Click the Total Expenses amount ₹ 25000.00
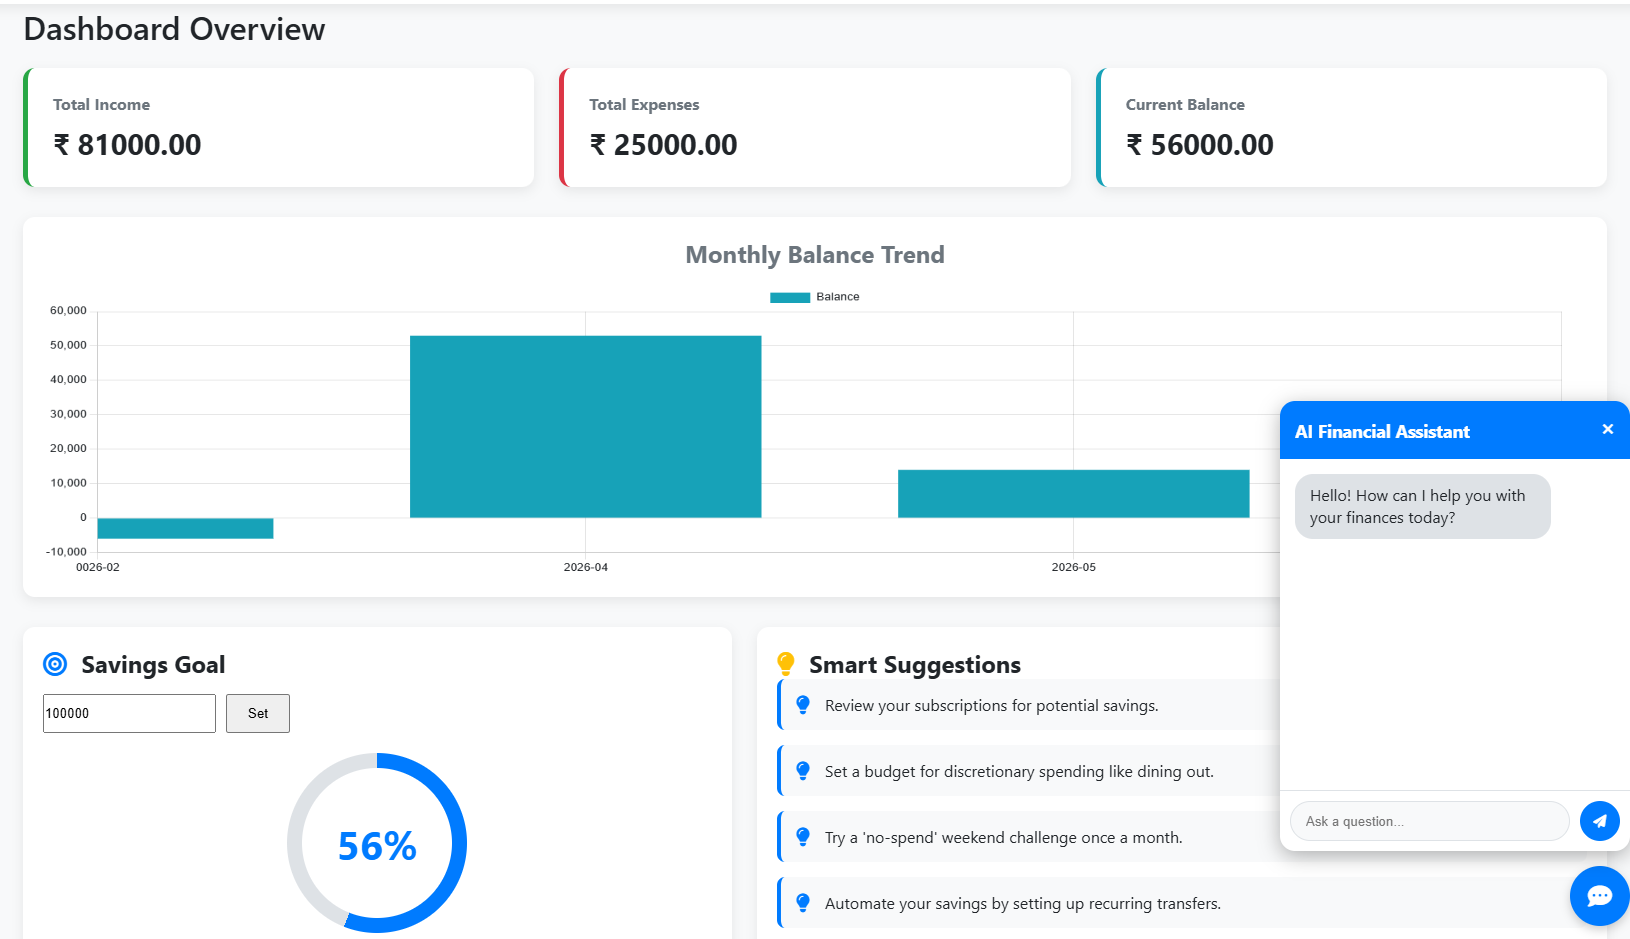 click(663, 145)
